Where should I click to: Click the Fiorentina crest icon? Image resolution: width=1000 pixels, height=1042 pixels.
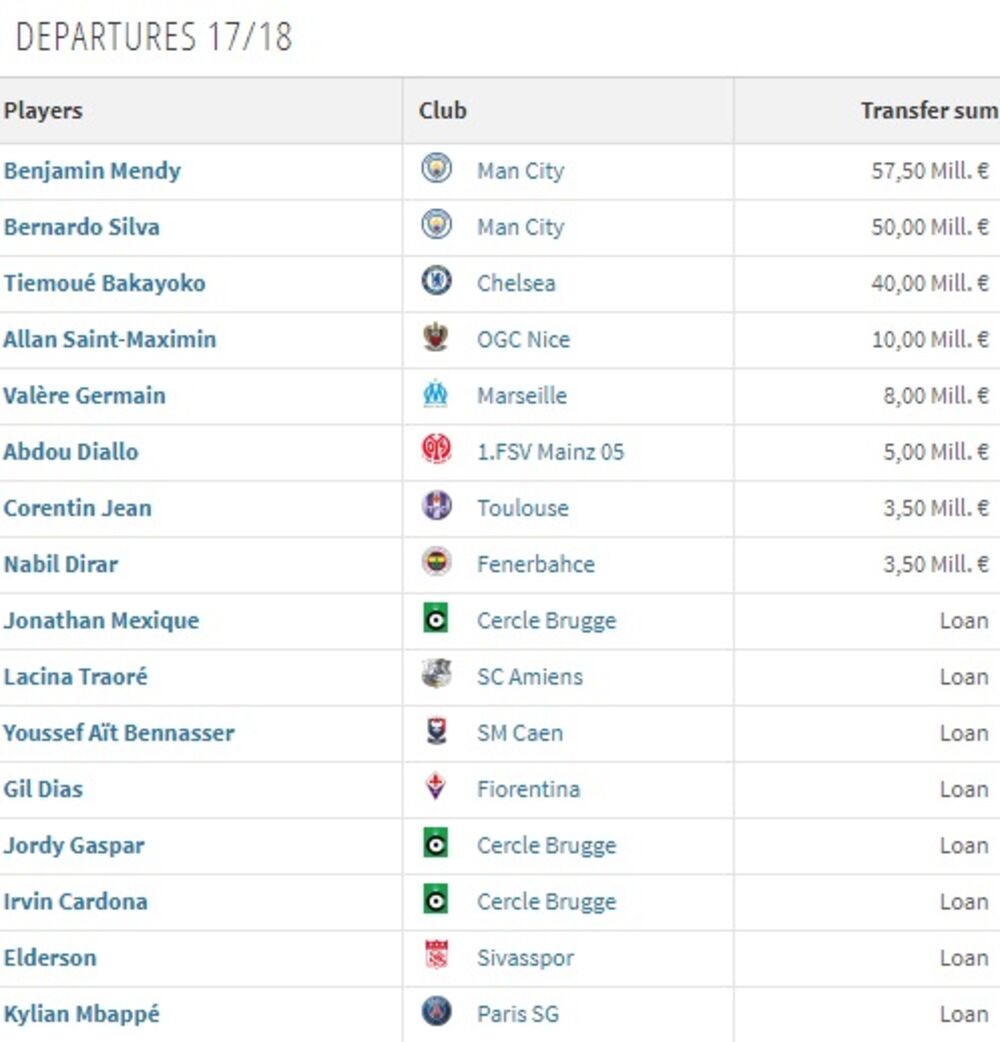click(x=436, y=787)
